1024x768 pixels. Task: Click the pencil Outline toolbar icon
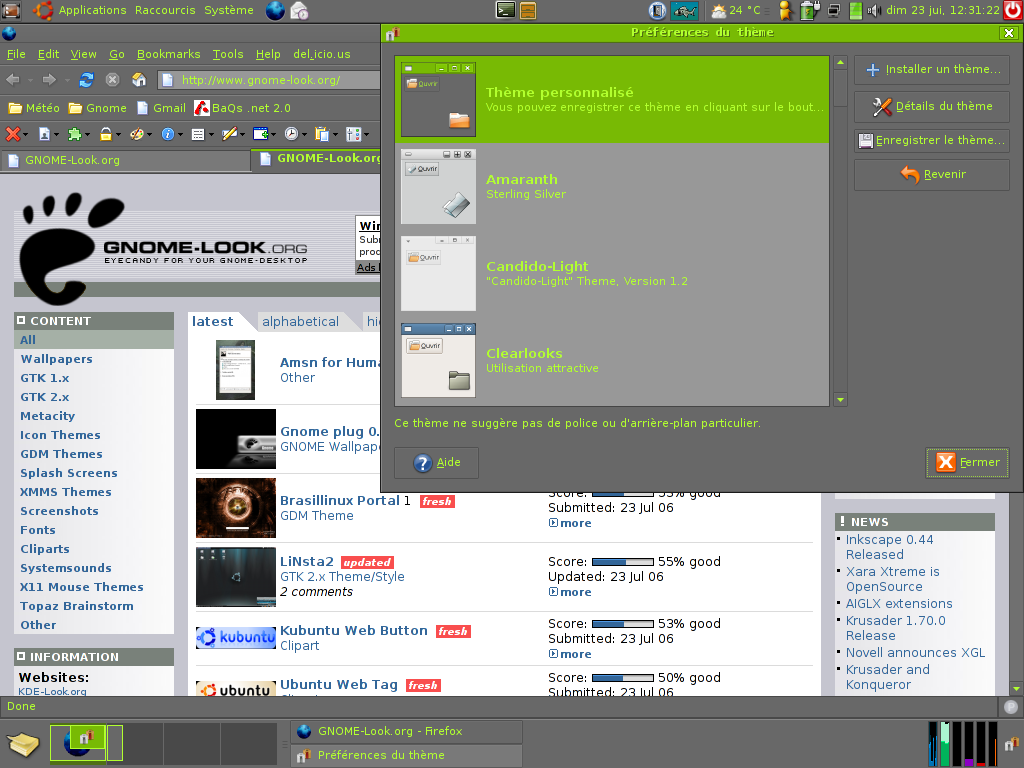(x=229, y=134)
